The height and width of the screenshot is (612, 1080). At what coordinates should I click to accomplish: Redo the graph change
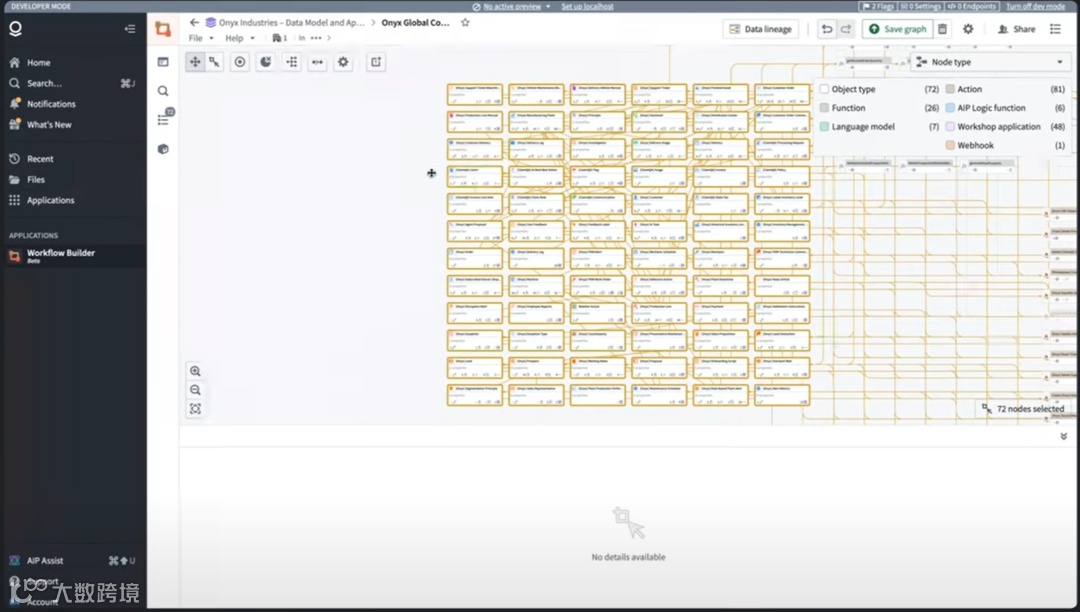846,29
